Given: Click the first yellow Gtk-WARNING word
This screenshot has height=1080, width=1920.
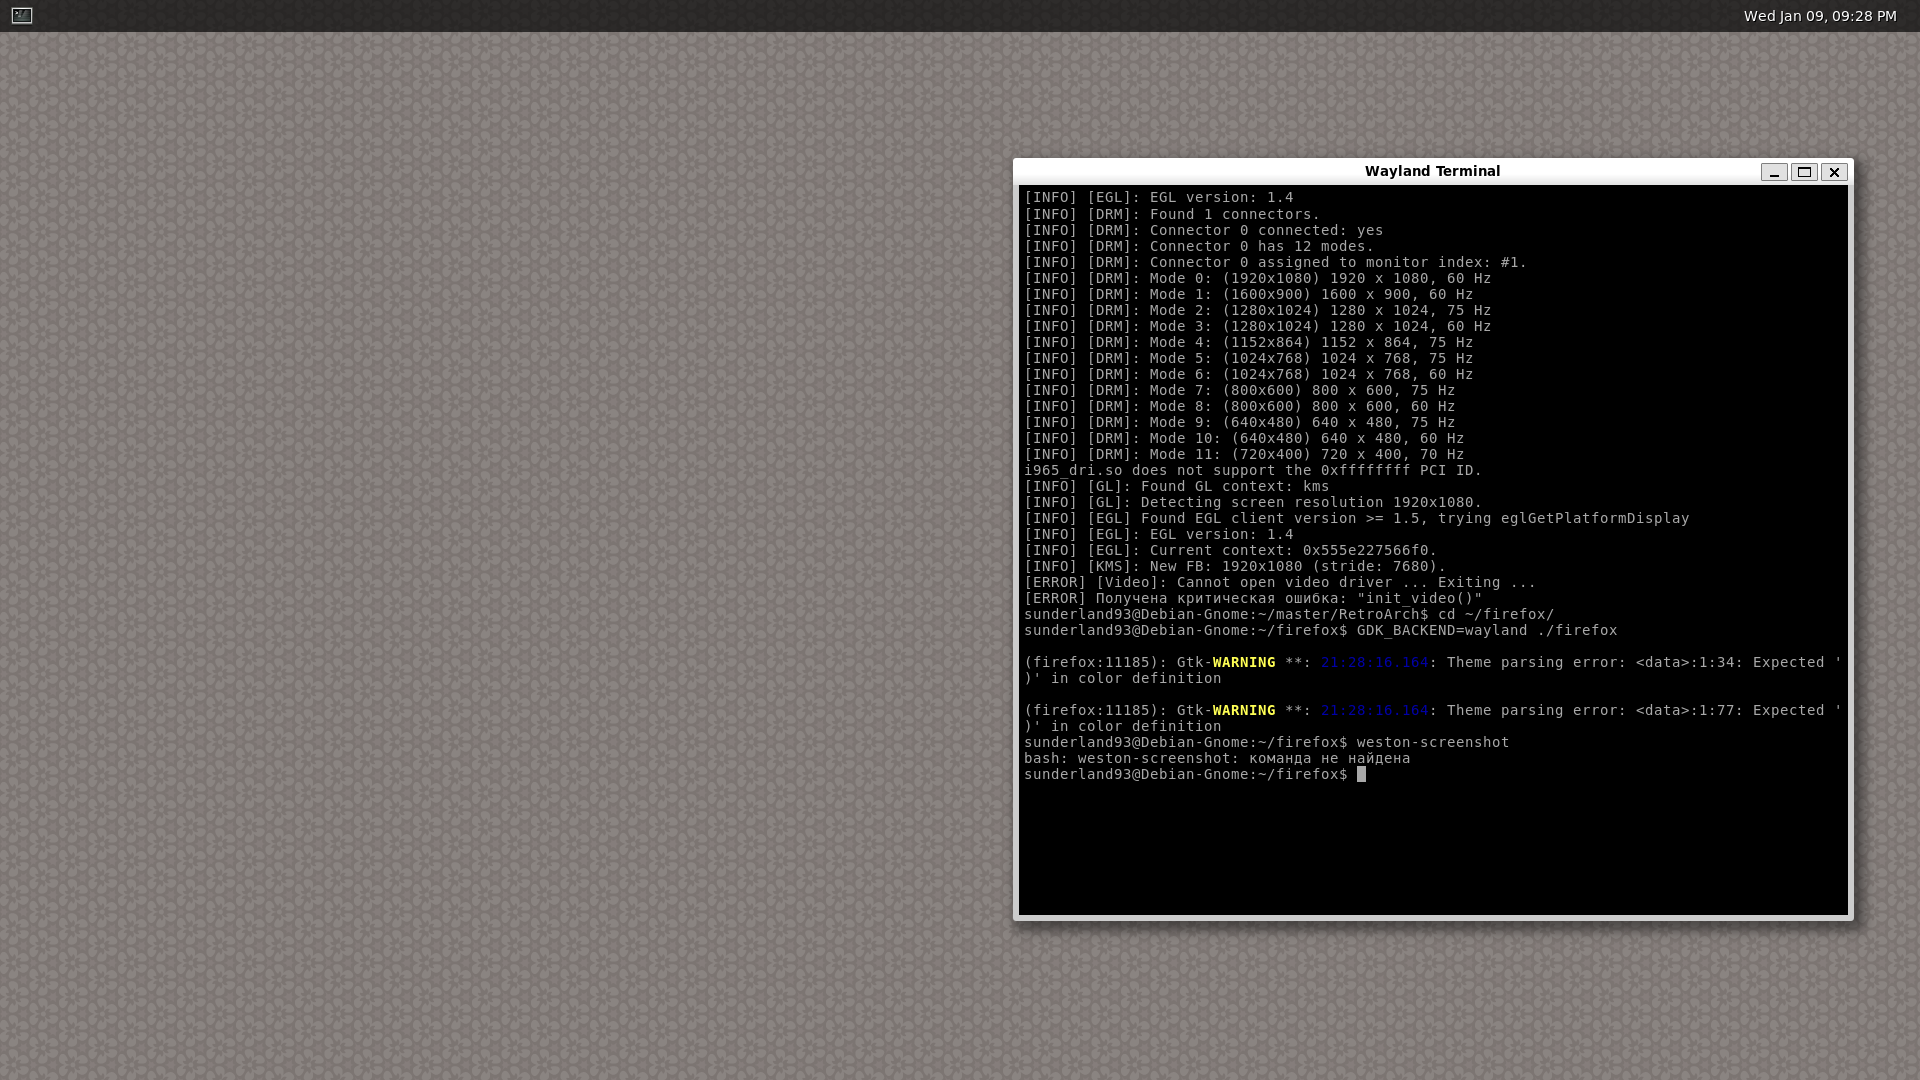Looking at the screenshot, I should tap(1243, 662).
